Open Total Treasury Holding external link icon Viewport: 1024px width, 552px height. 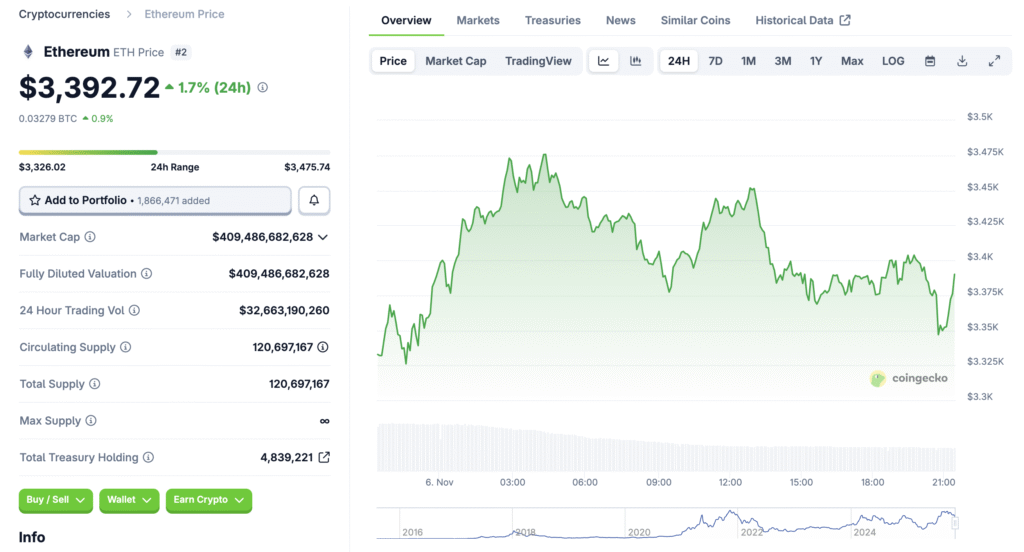[x=324, y=458]
